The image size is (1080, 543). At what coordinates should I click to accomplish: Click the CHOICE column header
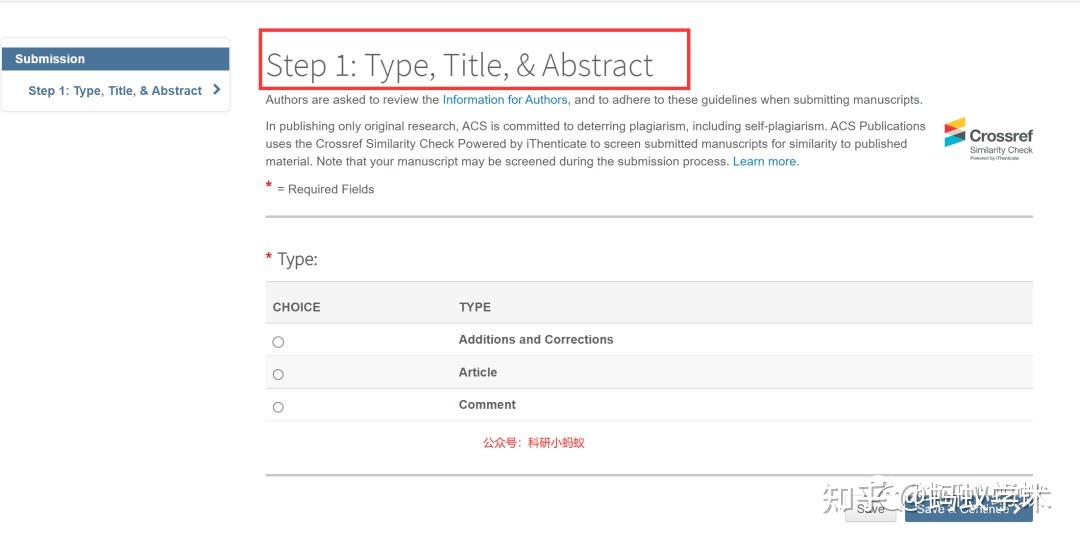pos(297,307)
